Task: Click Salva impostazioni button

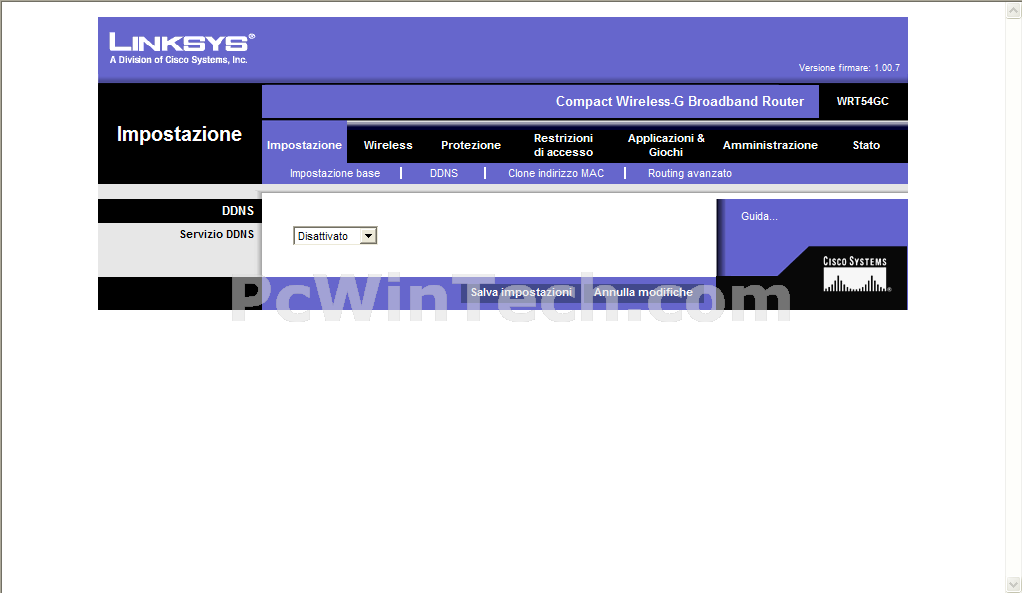Action: click(521, 292)
